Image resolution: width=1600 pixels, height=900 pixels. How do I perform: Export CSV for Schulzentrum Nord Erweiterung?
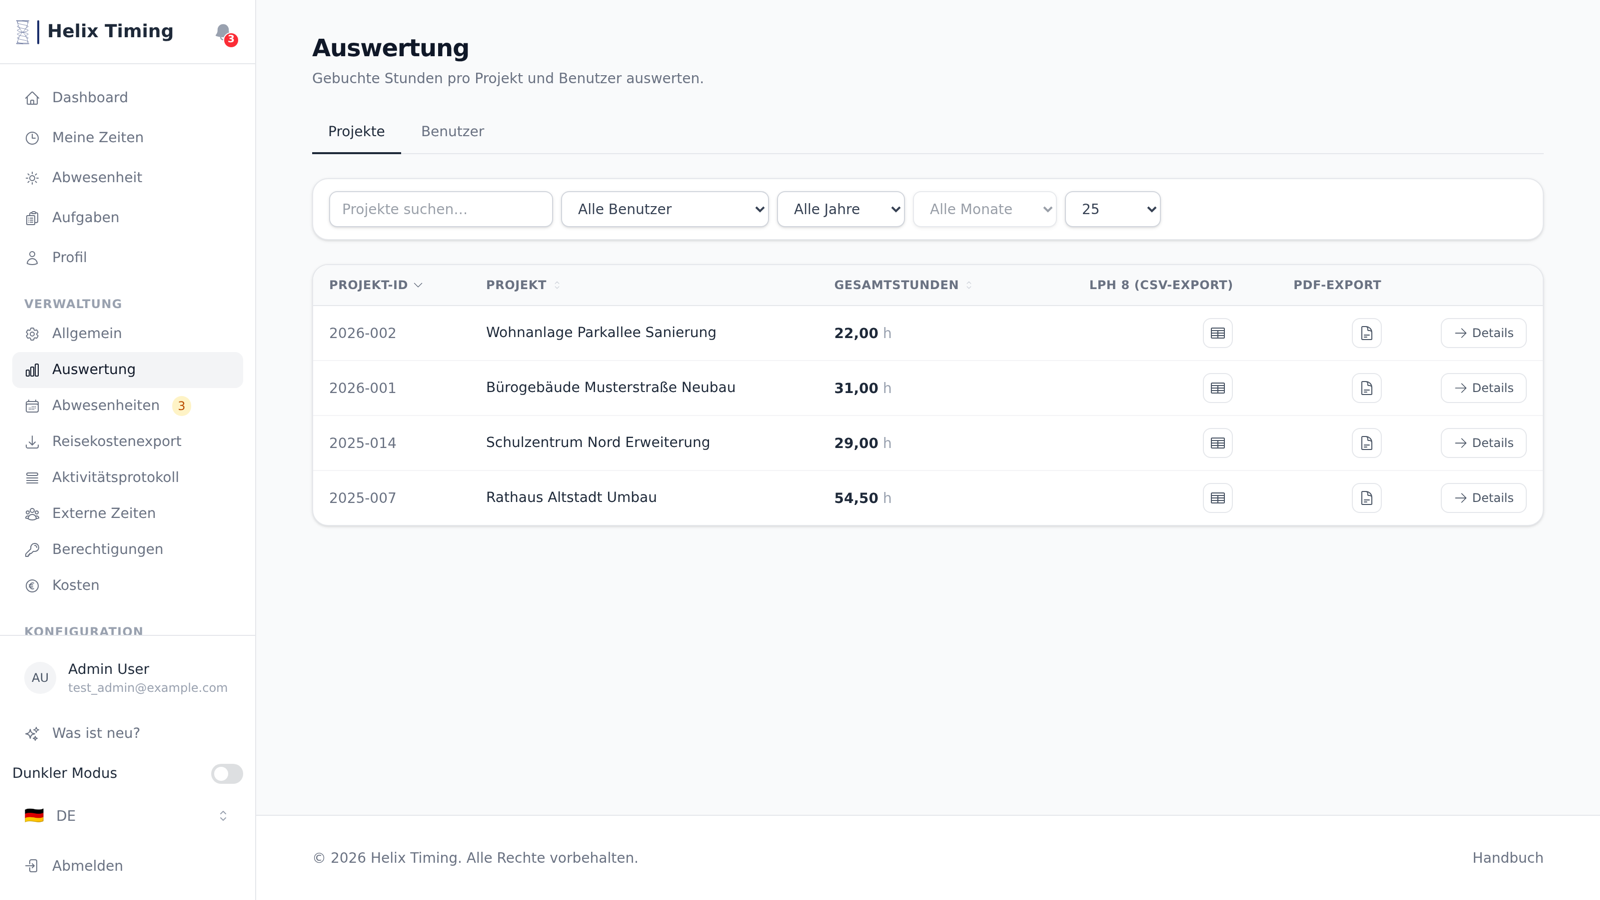coord(1217,443)
